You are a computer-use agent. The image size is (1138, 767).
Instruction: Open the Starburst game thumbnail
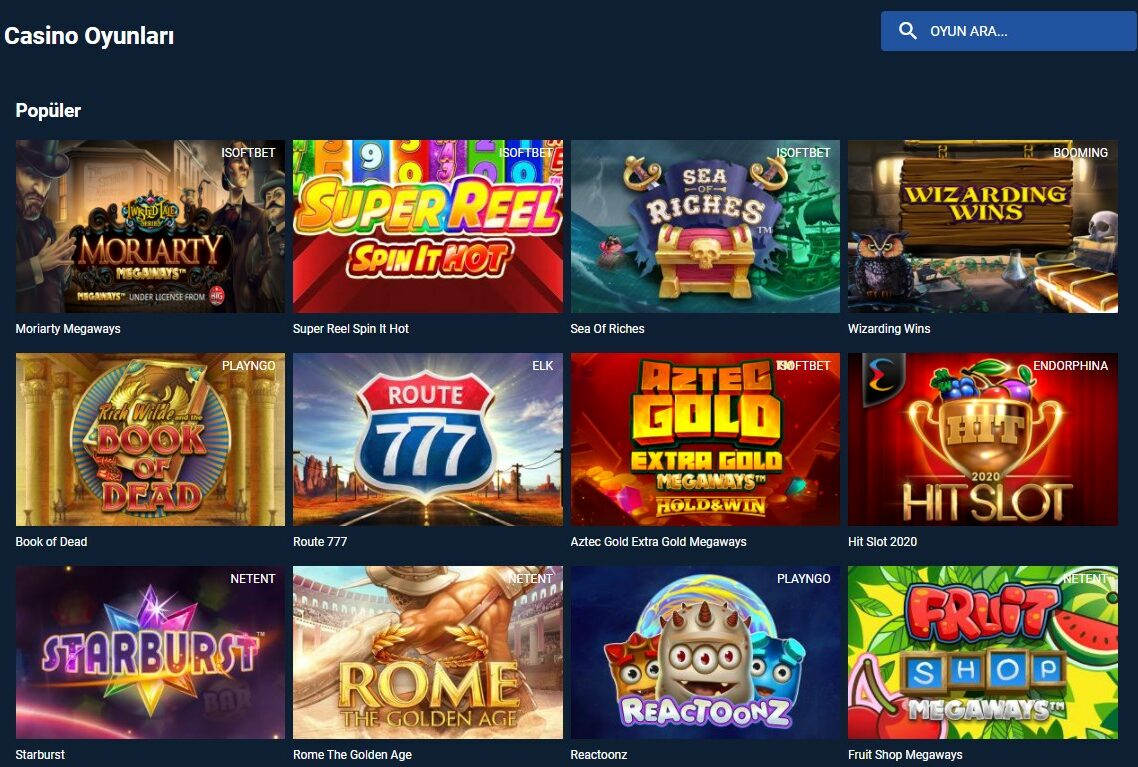click(x=150, y=652)
